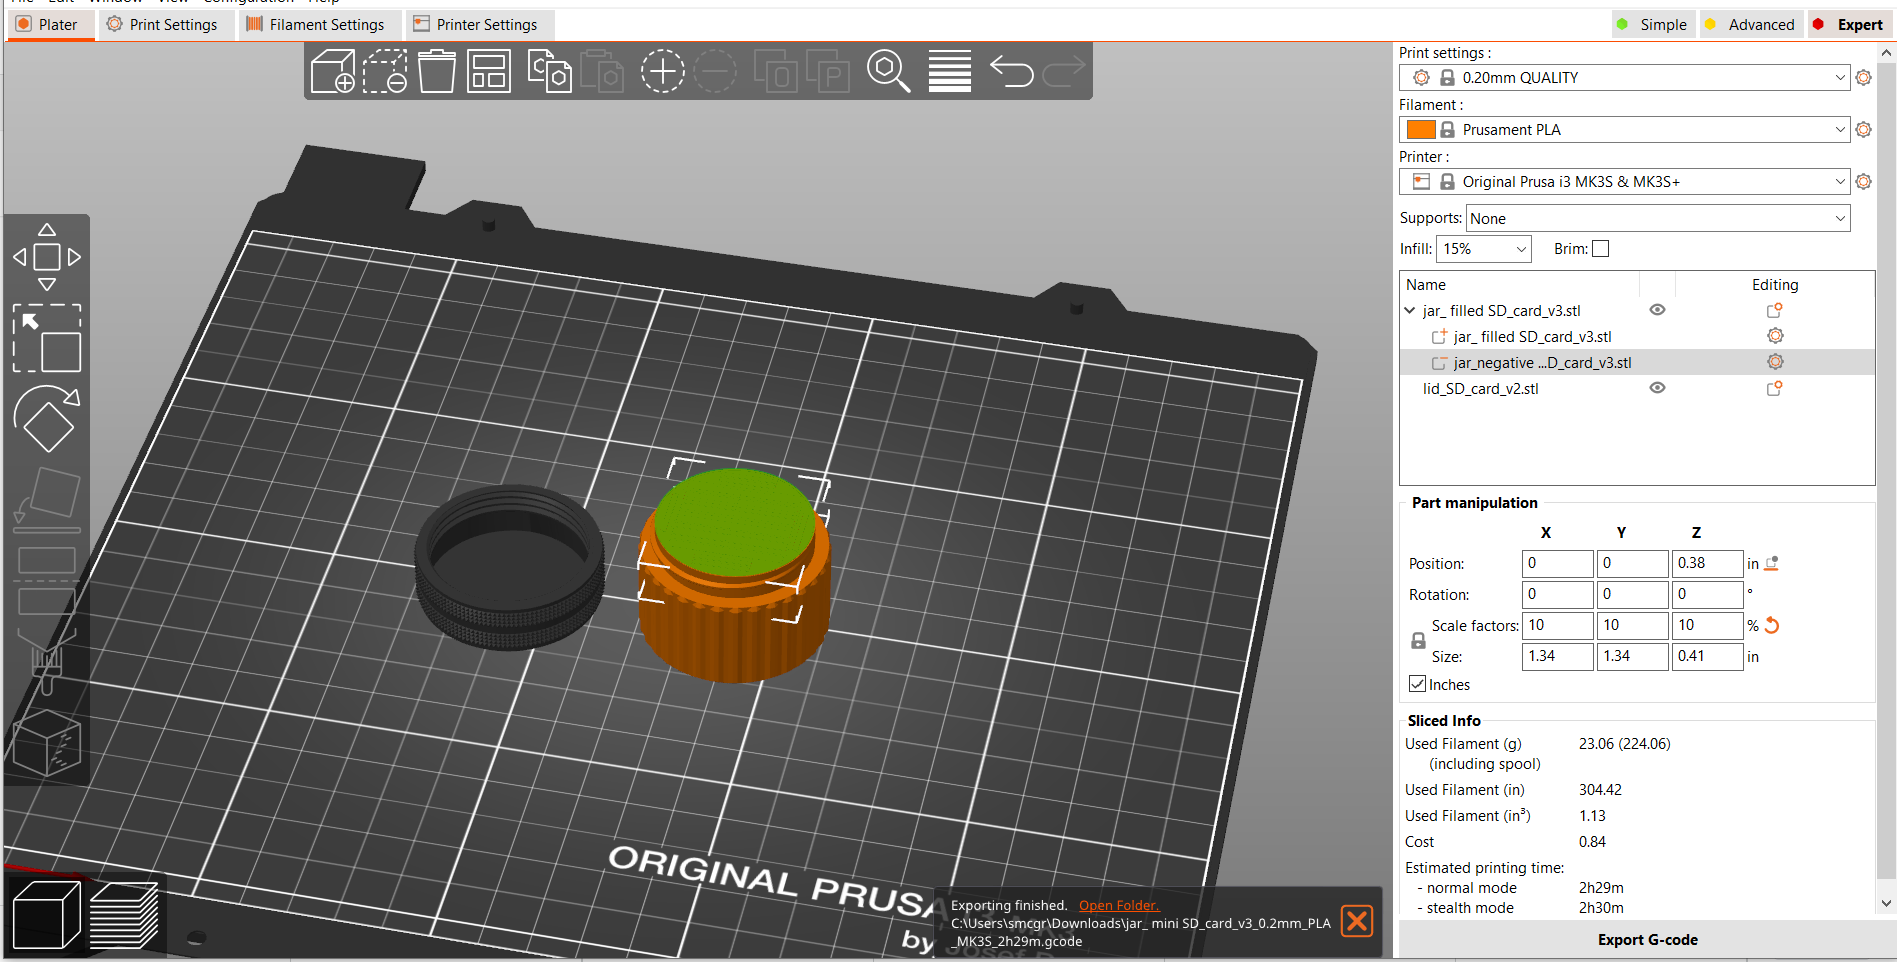Open Folder link in the export notification
The image size is (1897, 962).
[x=1118, y=905]
